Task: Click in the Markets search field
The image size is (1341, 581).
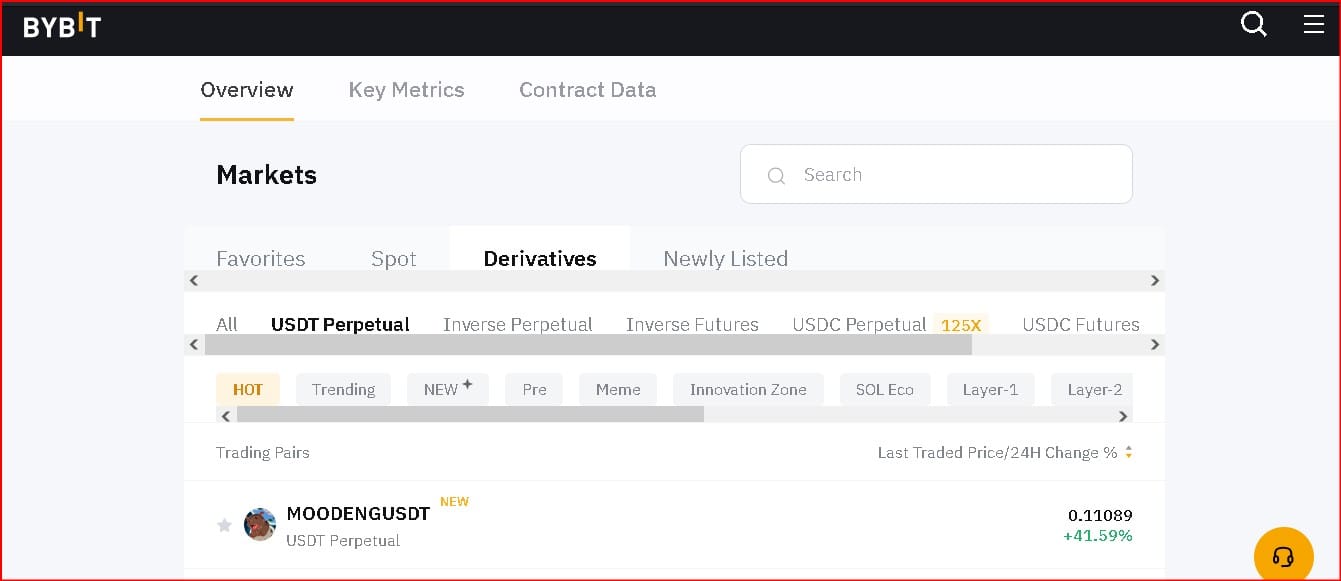Action: [x=936, y=175]
